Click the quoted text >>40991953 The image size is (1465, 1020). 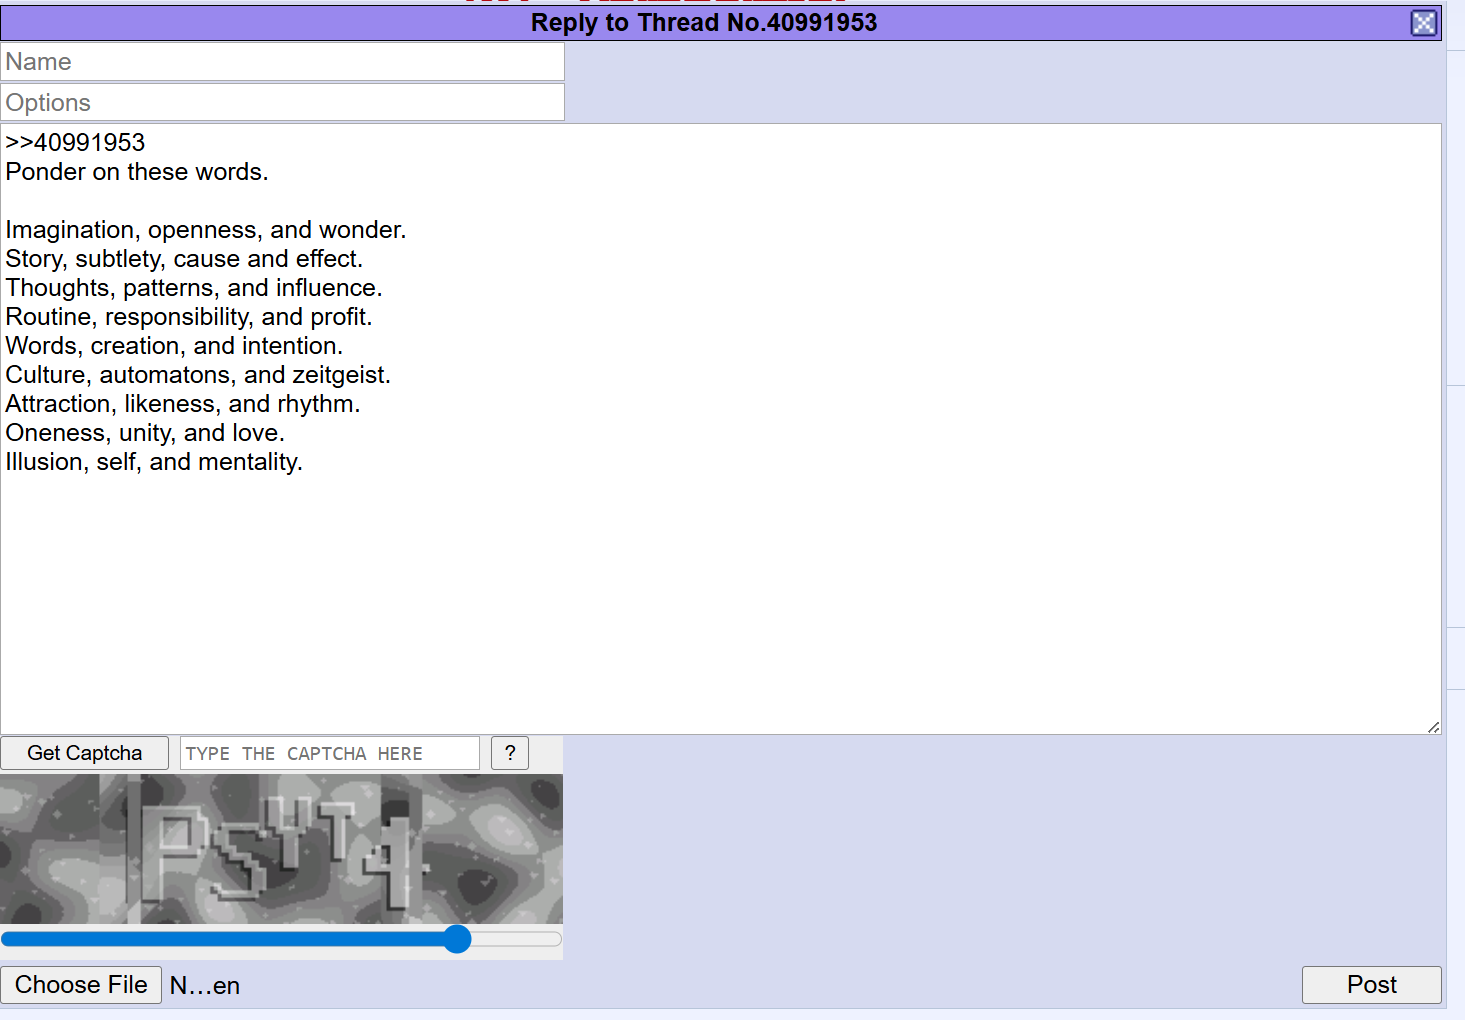click(x=75, y=143)
